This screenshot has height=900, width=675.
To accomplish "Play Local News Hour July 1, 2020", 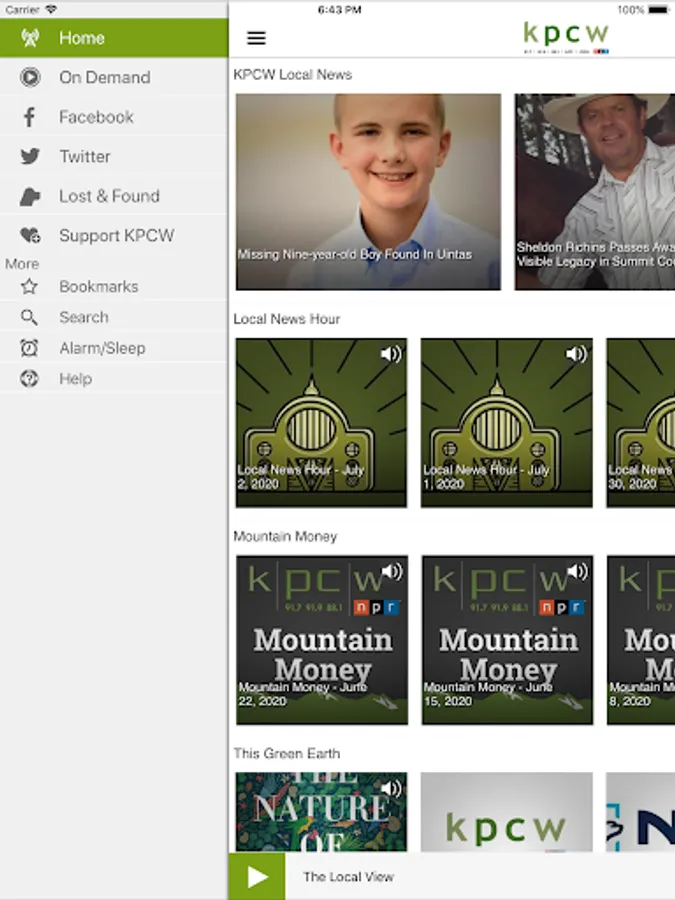I will tap(507, 423).
